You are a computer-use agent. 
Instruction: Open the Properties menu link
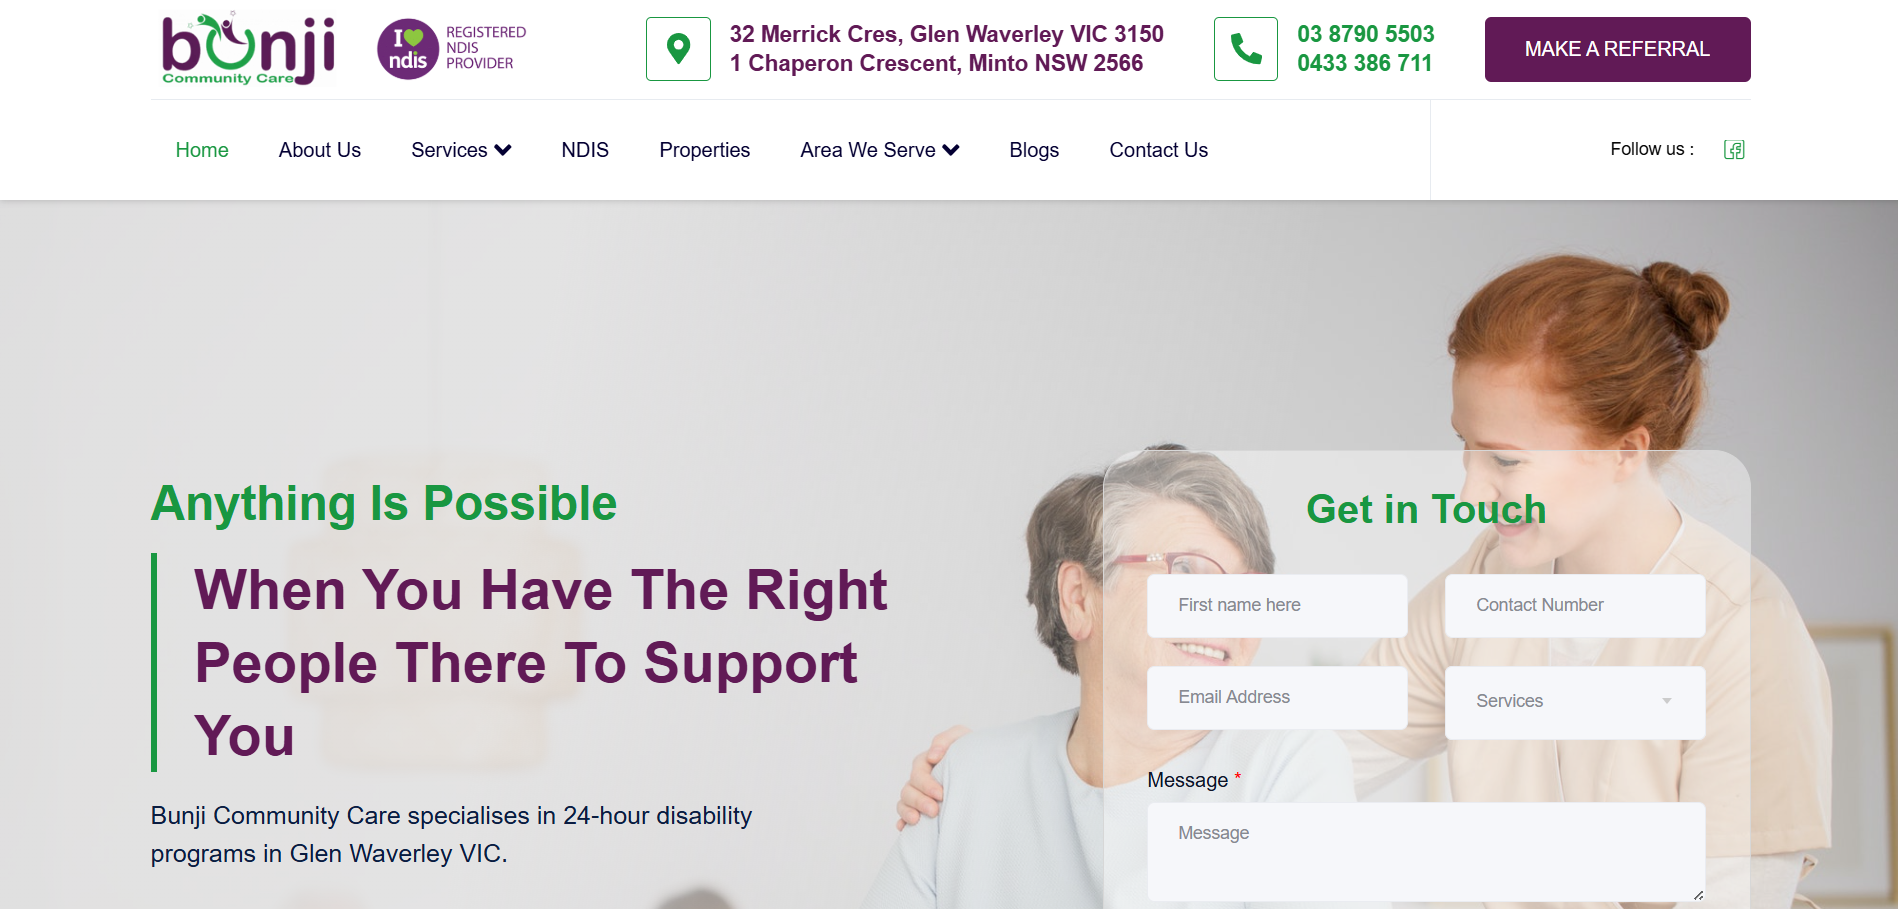coord(704,150)
